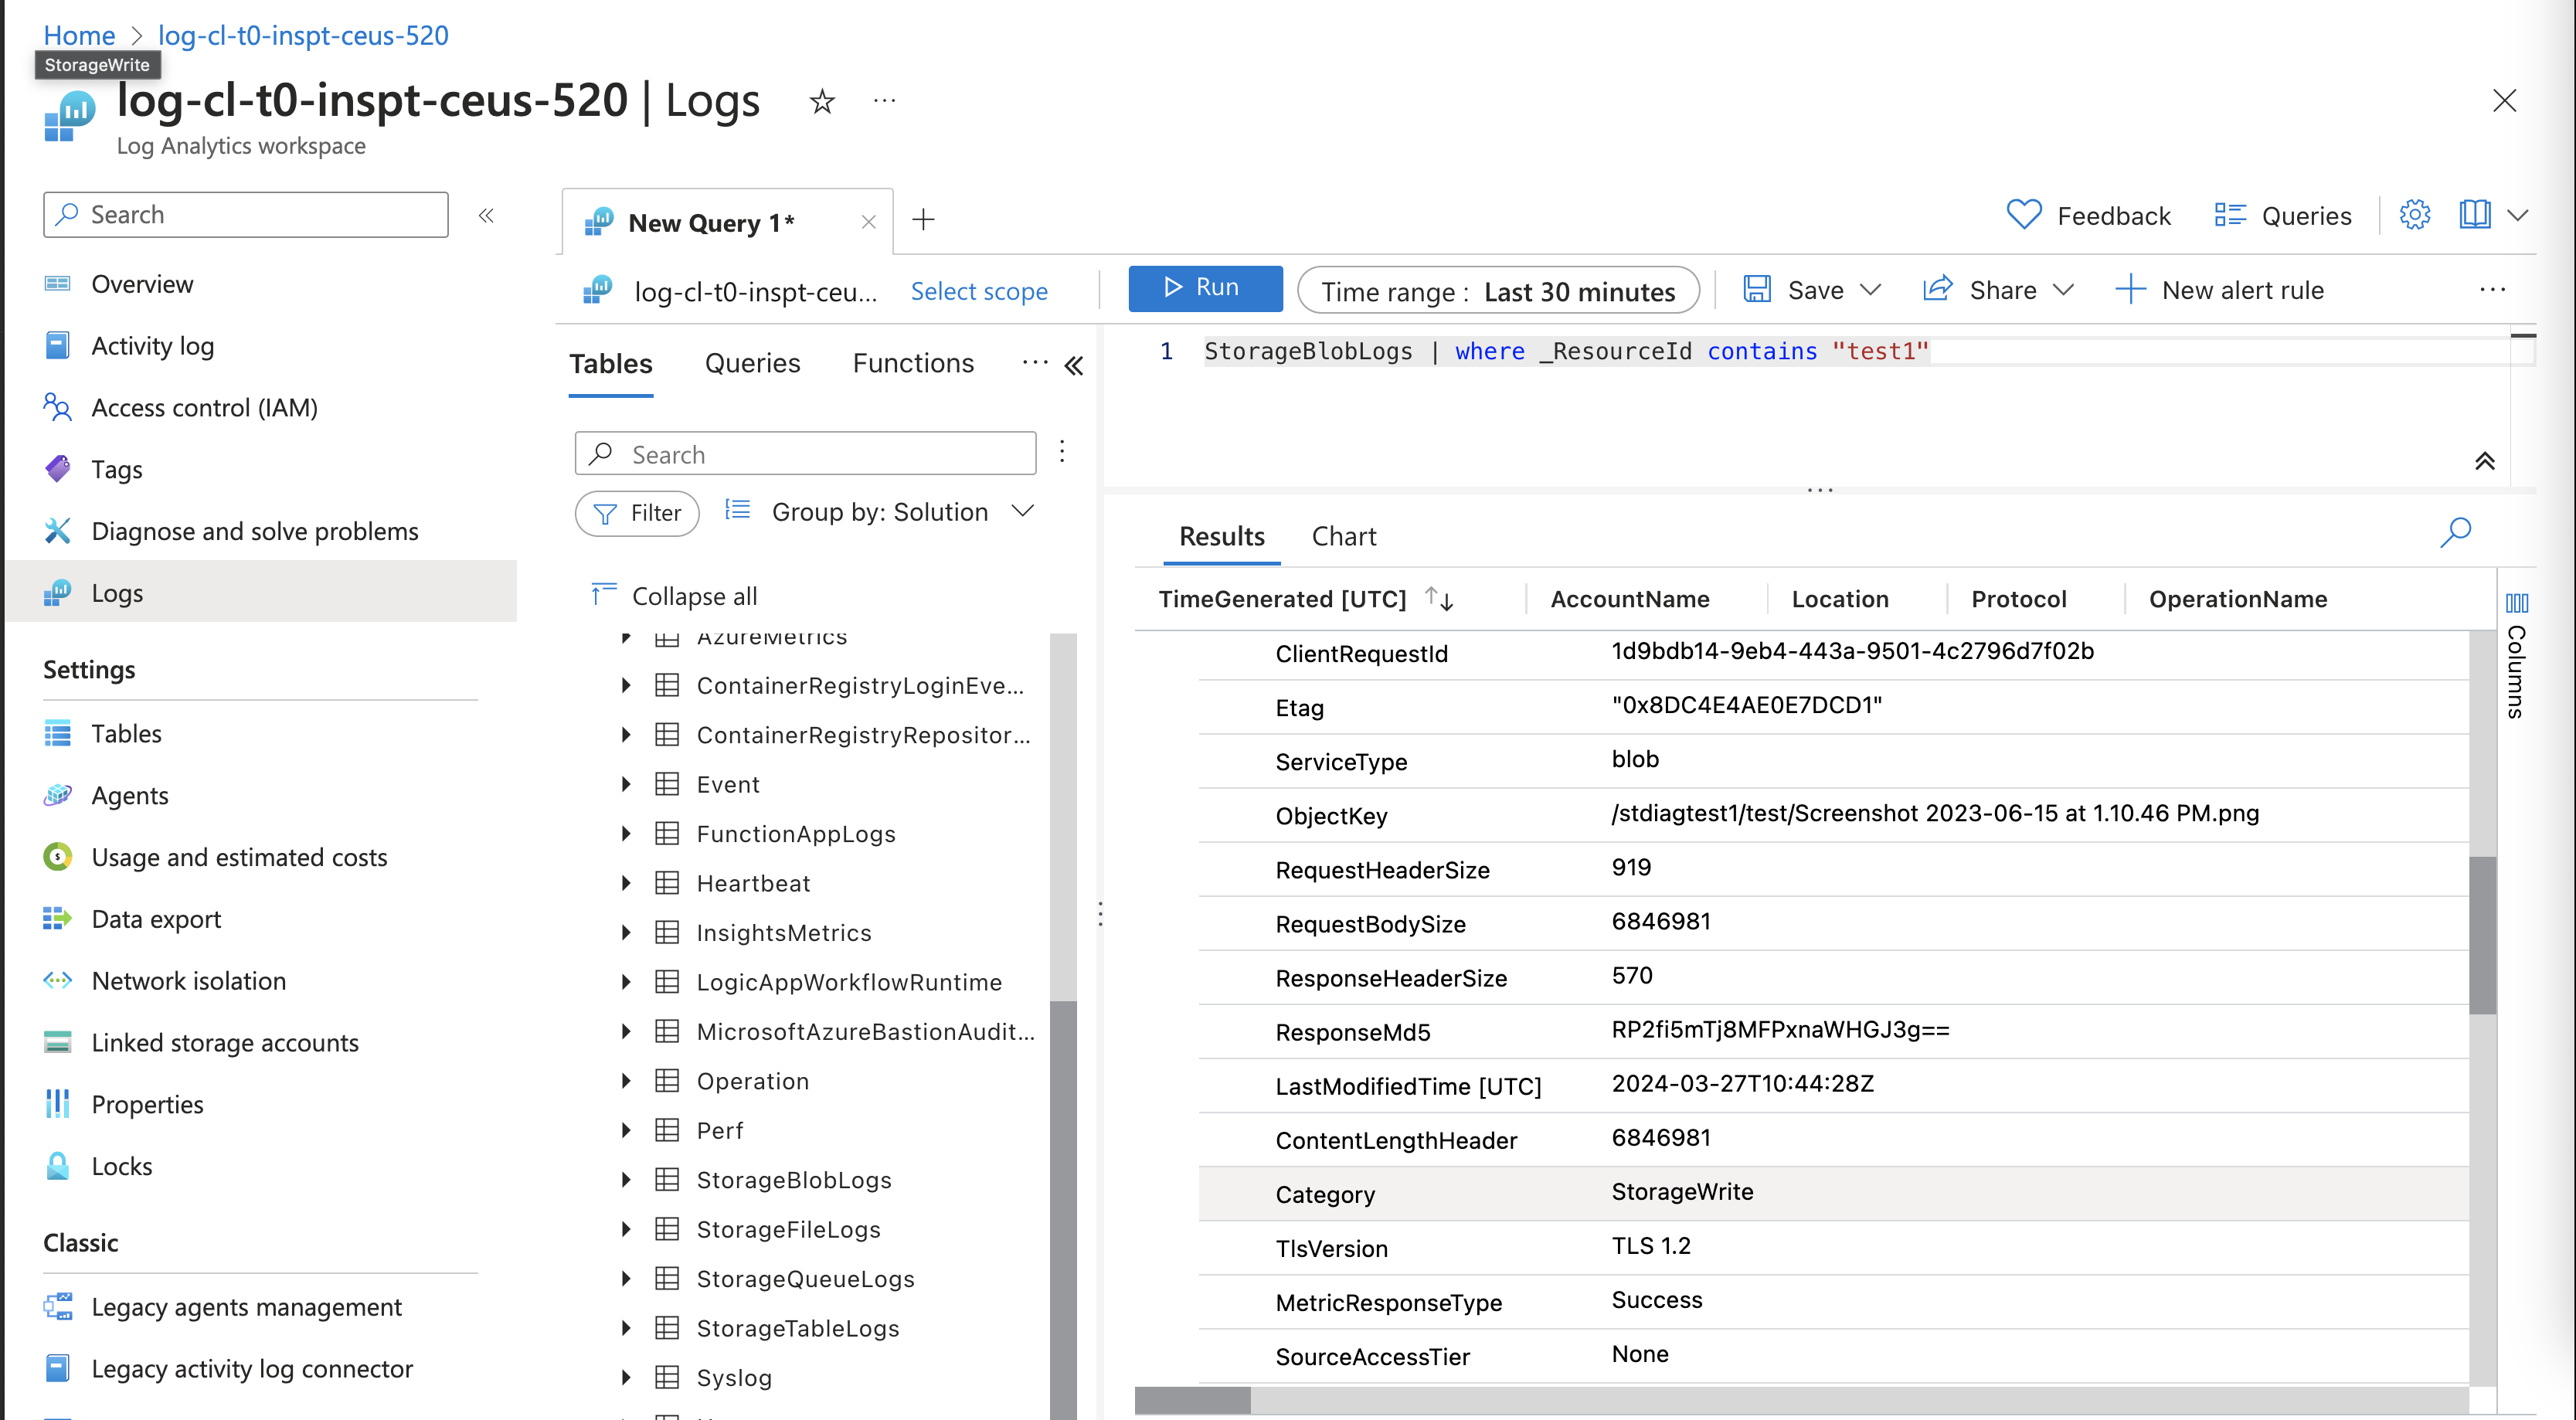This screenshot has height=1420, width=2576.
Task: Open table search options menu
Action: point(1062,452)
